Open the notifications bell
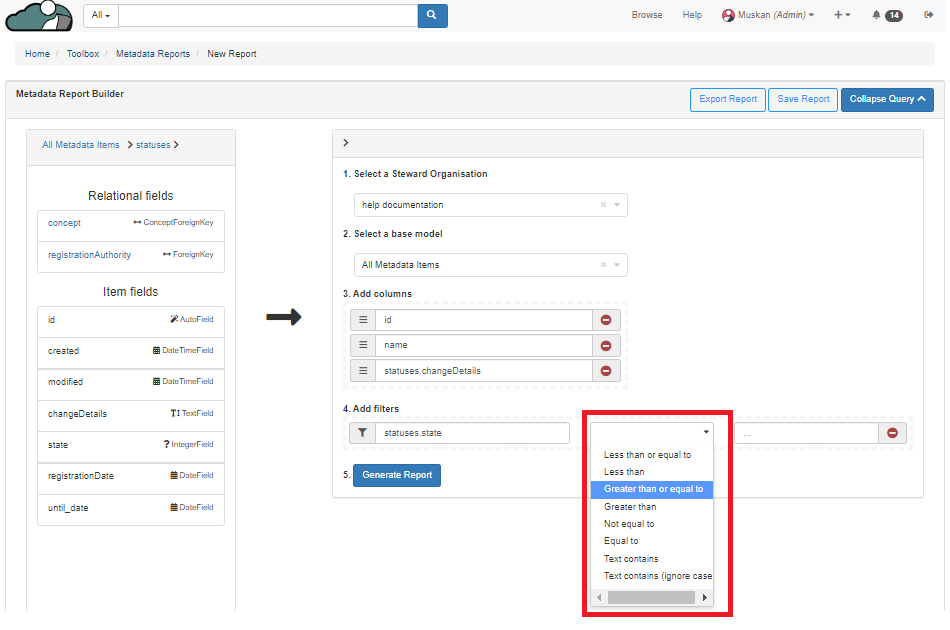 point(877,15)
